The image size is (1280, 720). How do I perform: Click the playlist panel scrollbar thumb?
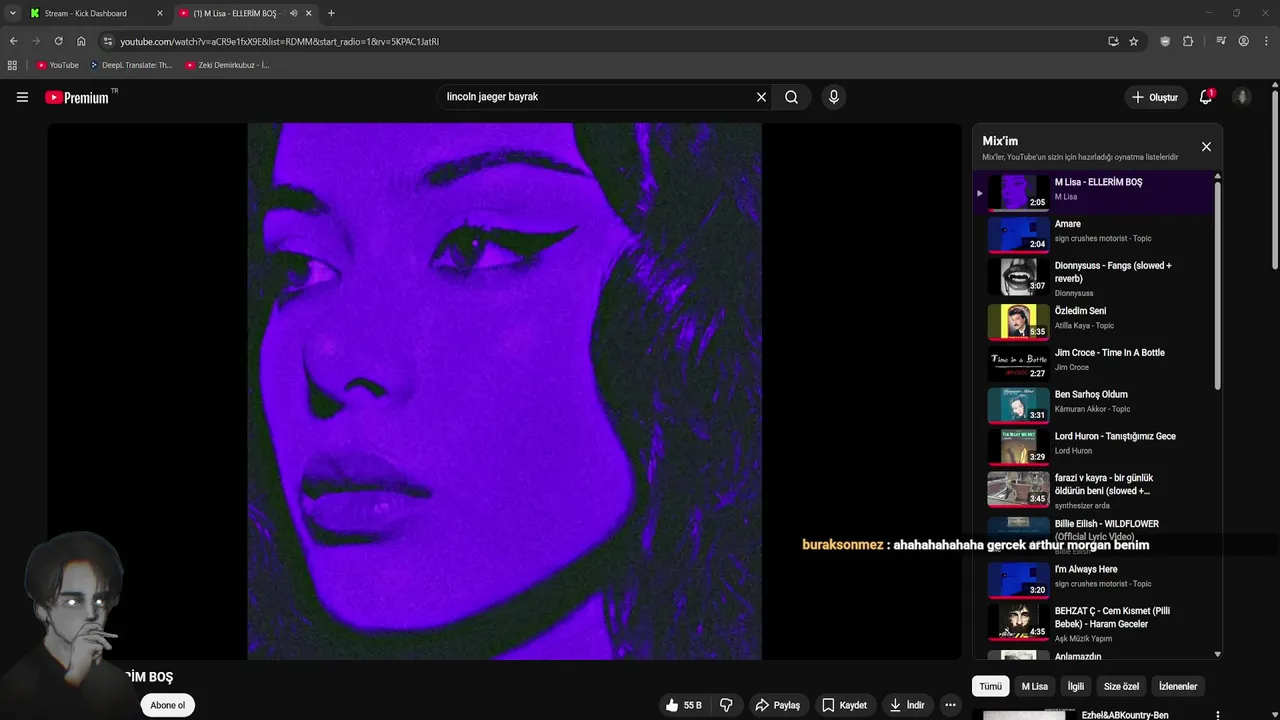[x=1217, y=285]
